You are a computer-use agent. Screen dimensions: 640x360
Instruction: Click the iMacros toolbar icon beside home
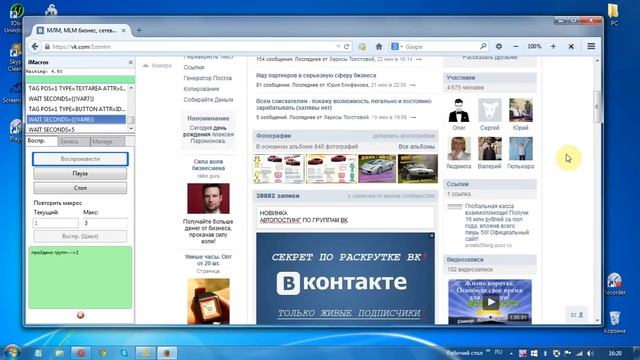click(362, 47)
